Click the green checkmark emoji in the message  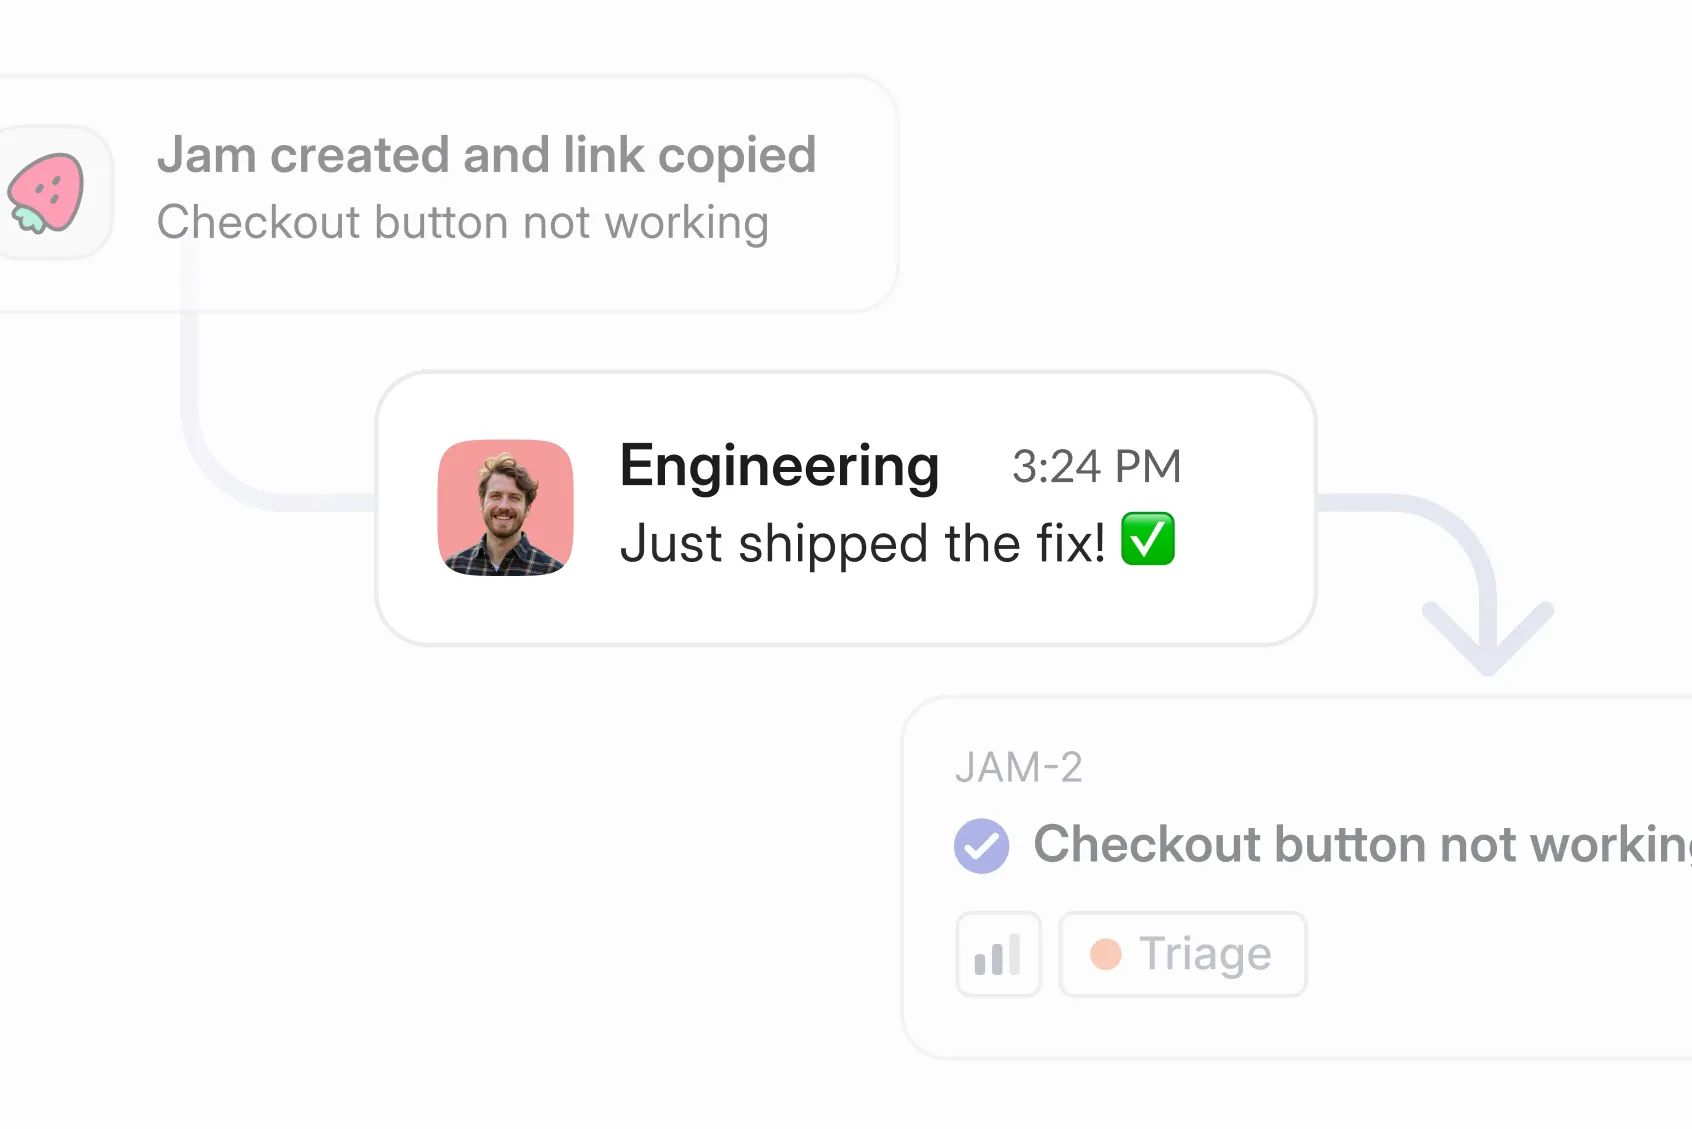pyautogui.click(x=1148, y=540)
